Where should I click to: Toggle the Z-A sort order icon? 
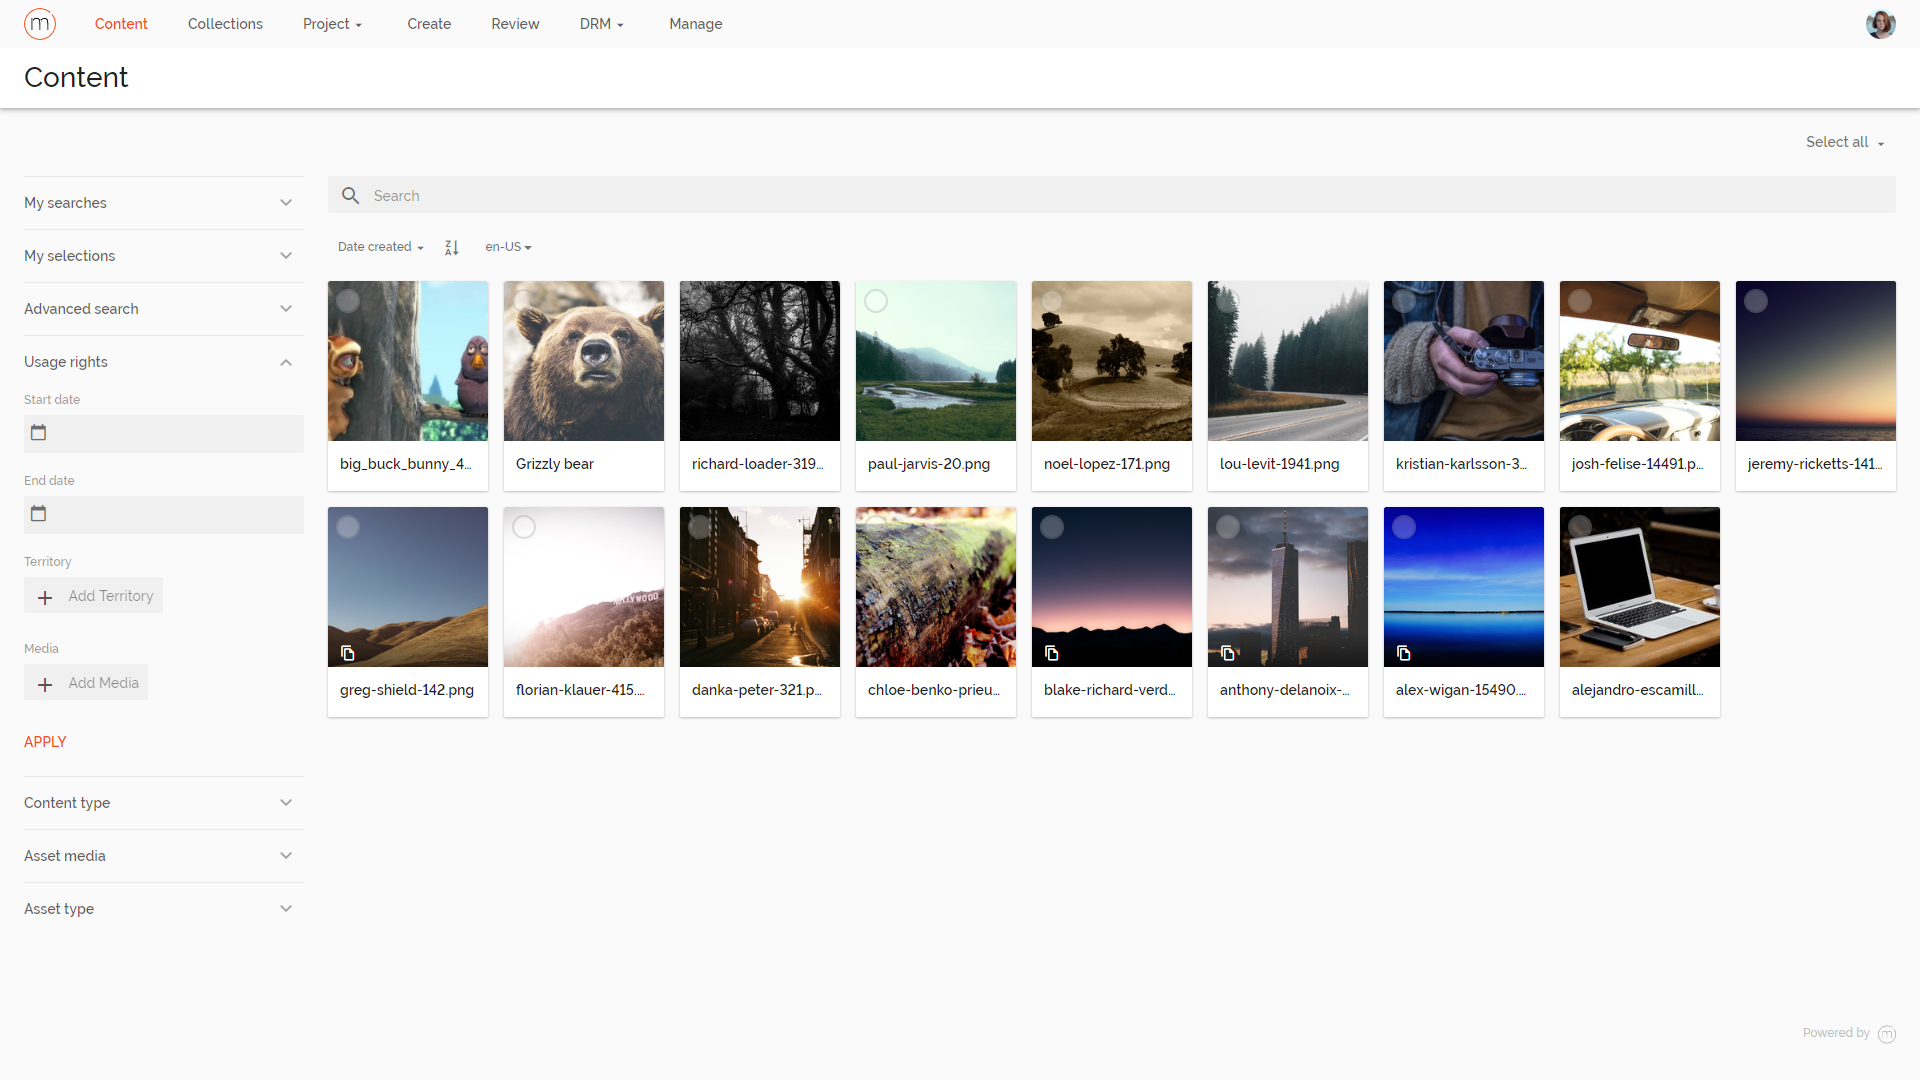(451, 247)
